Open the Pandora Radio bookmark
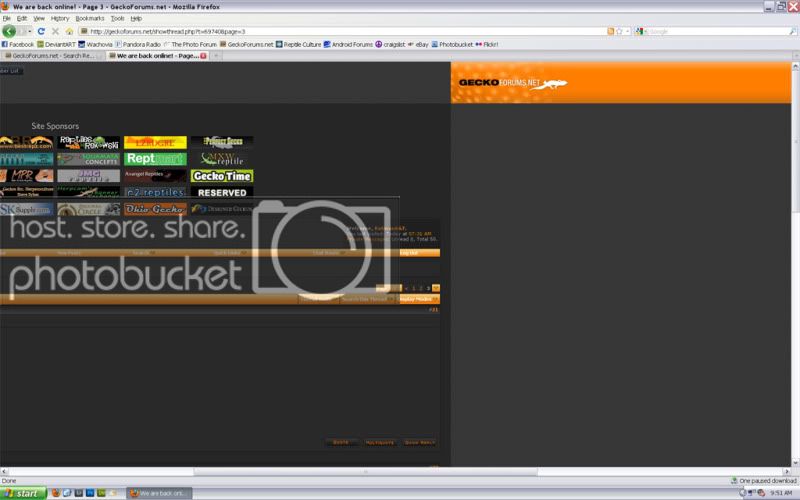The image size is (800, 500). (138, 44)
